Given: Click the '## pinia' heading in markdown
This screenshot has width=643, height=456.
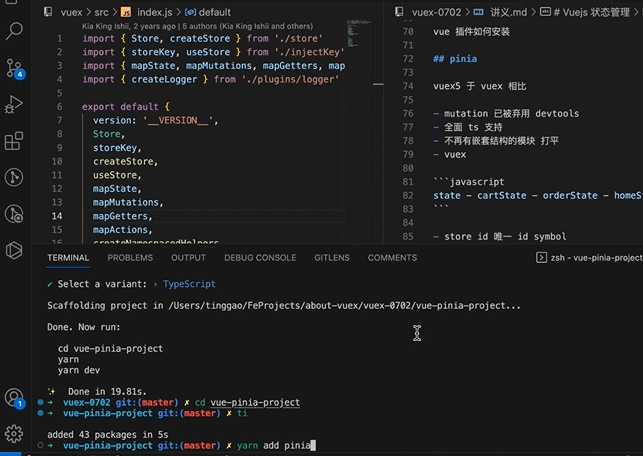Looking at the screenshot, I should click(x=455, y=59).
